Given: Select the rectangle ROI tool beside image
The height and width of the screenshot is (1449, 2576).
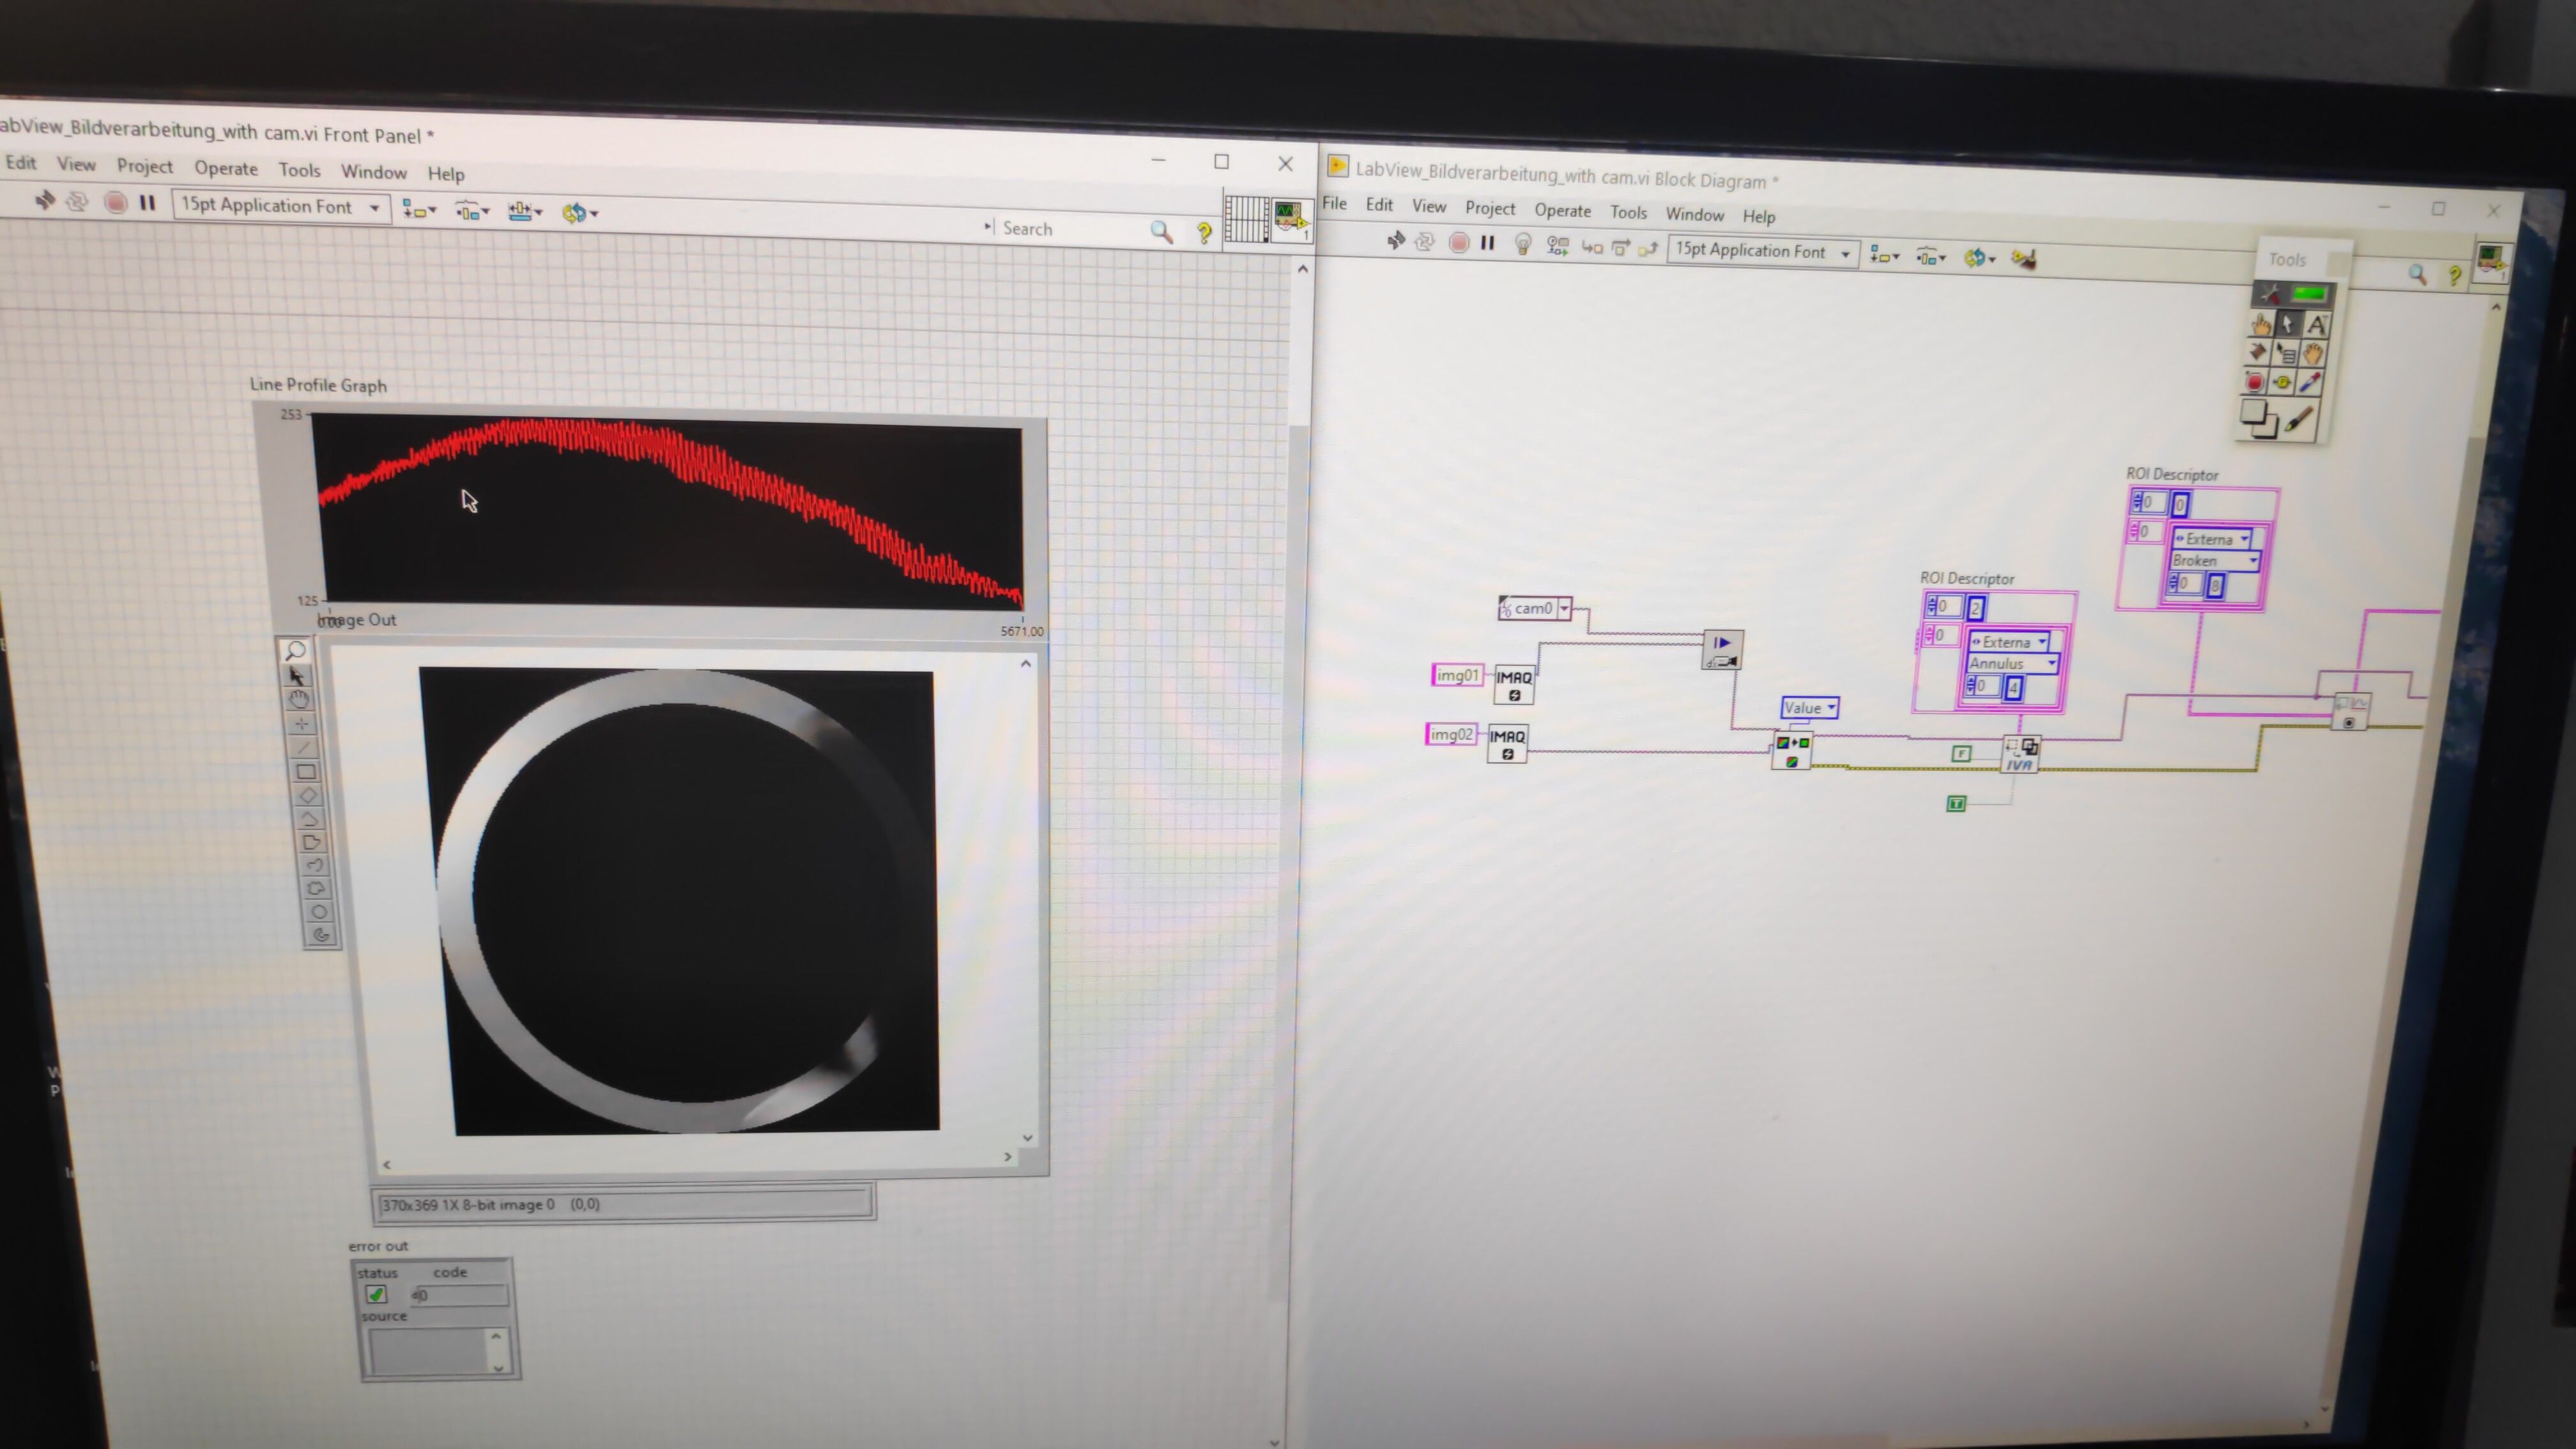Looking at the screenshot, I should pos(306,772).
